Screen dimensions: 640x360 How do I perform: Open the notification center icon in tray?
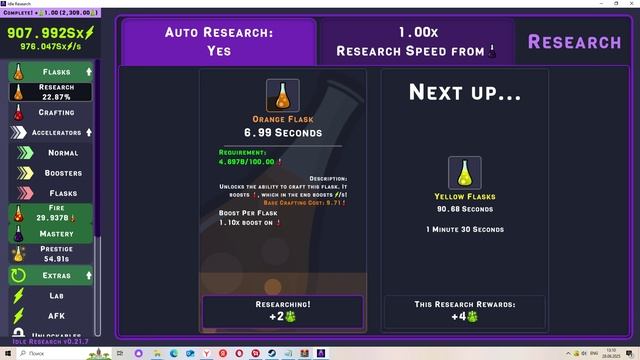629,353
